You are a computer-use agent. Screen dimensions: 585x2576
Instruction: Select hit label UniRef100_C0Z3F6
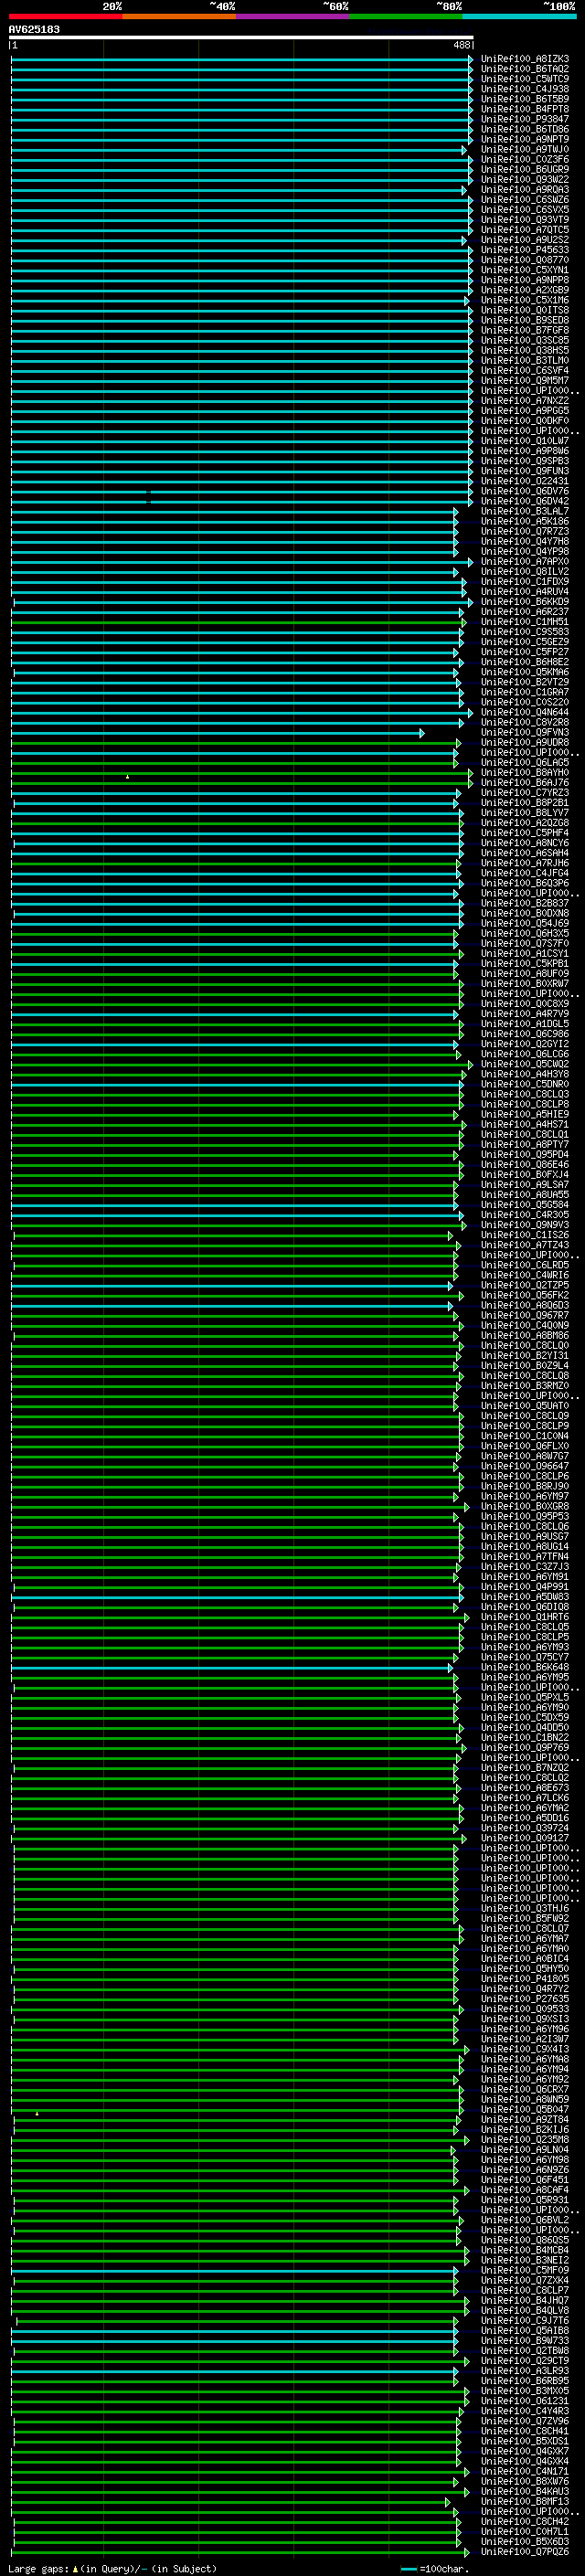pyautogui.click(x=525, y=159)
